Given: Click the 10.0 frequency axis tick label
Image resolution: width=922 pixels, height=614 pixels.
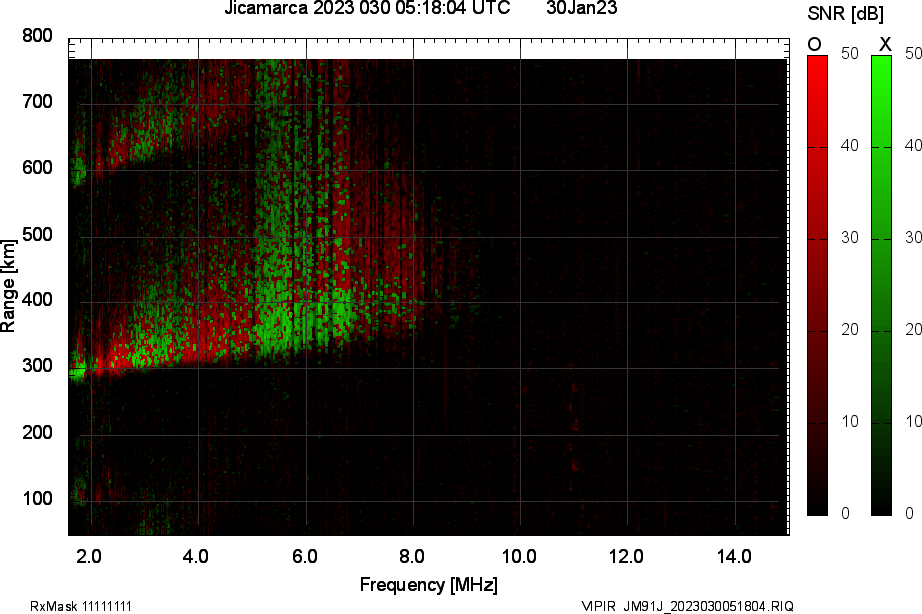Looking at the screenshot, I should pyautogui.click(x=519, y=556).
